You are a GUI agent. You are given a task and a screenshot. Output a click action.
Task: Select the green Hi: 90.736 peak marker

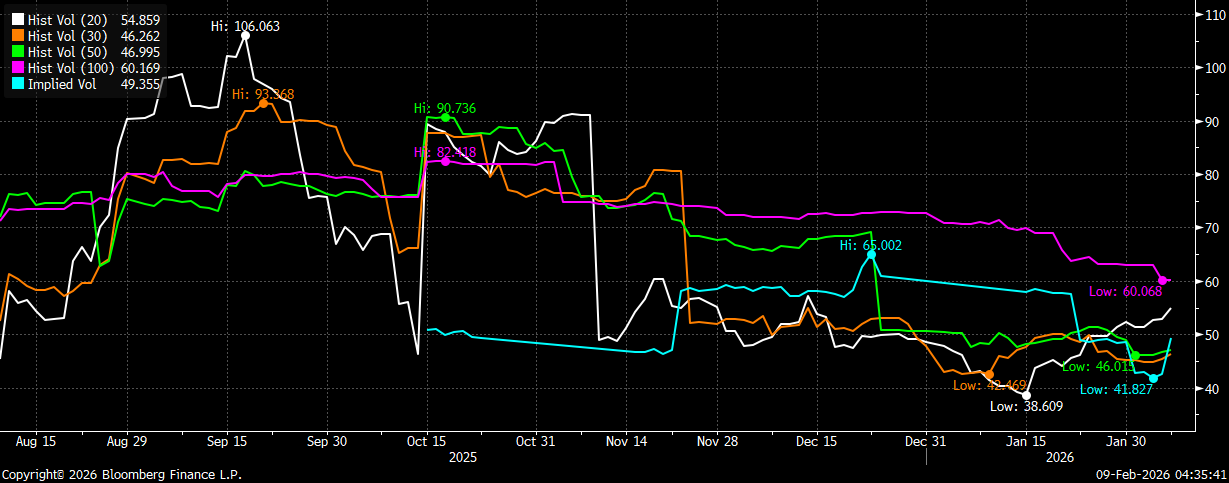445,117
